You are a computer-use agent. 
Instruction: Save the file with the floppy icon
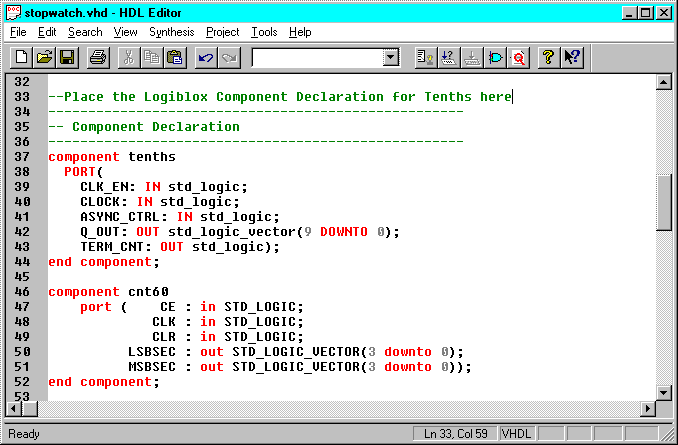(67, 58)
